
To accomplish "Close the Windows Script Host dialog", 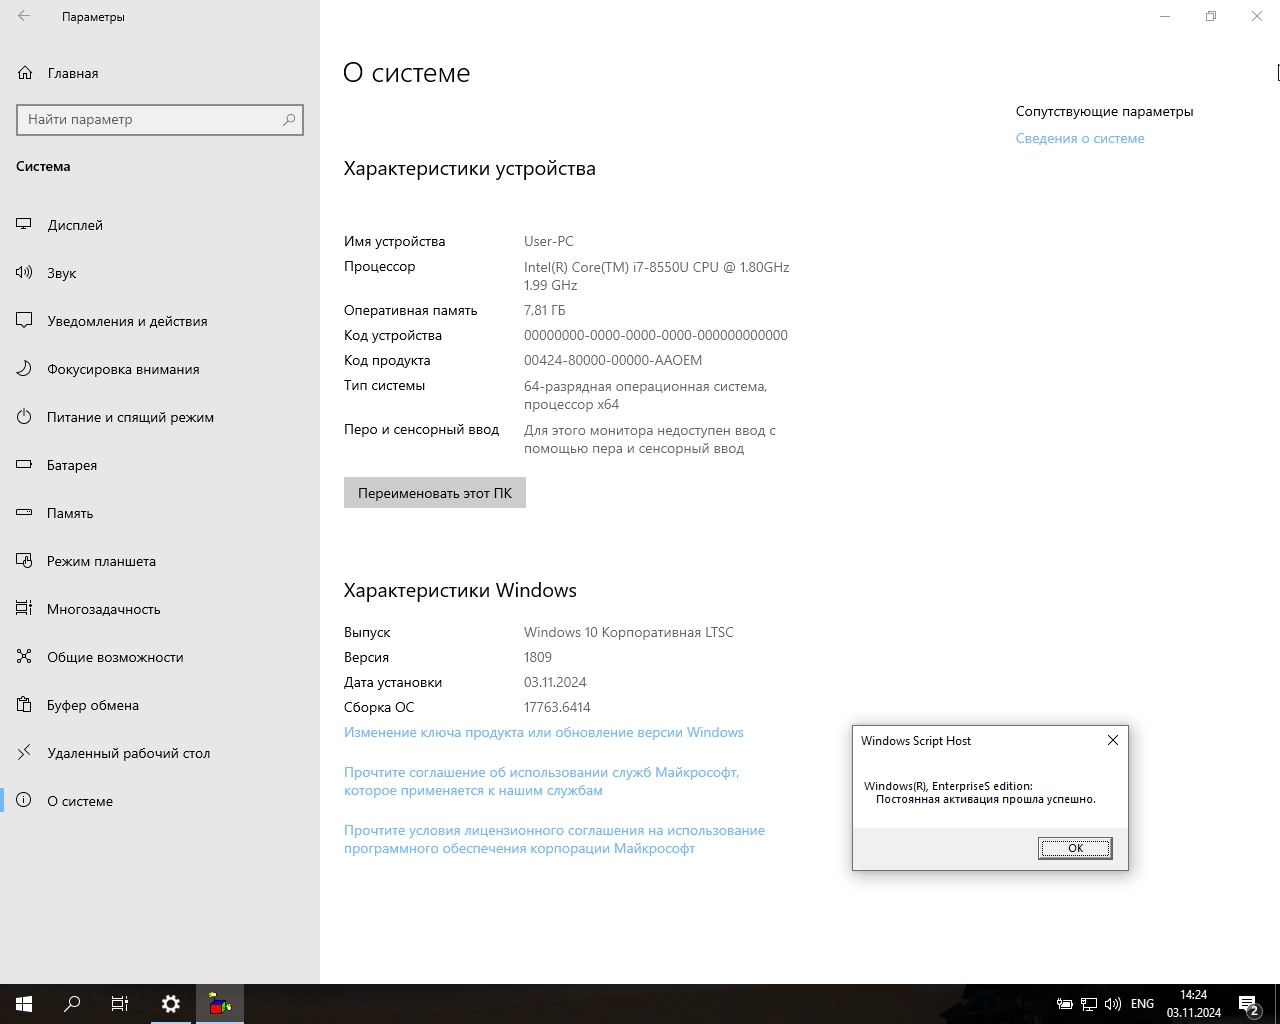I will pos(1113,740).
